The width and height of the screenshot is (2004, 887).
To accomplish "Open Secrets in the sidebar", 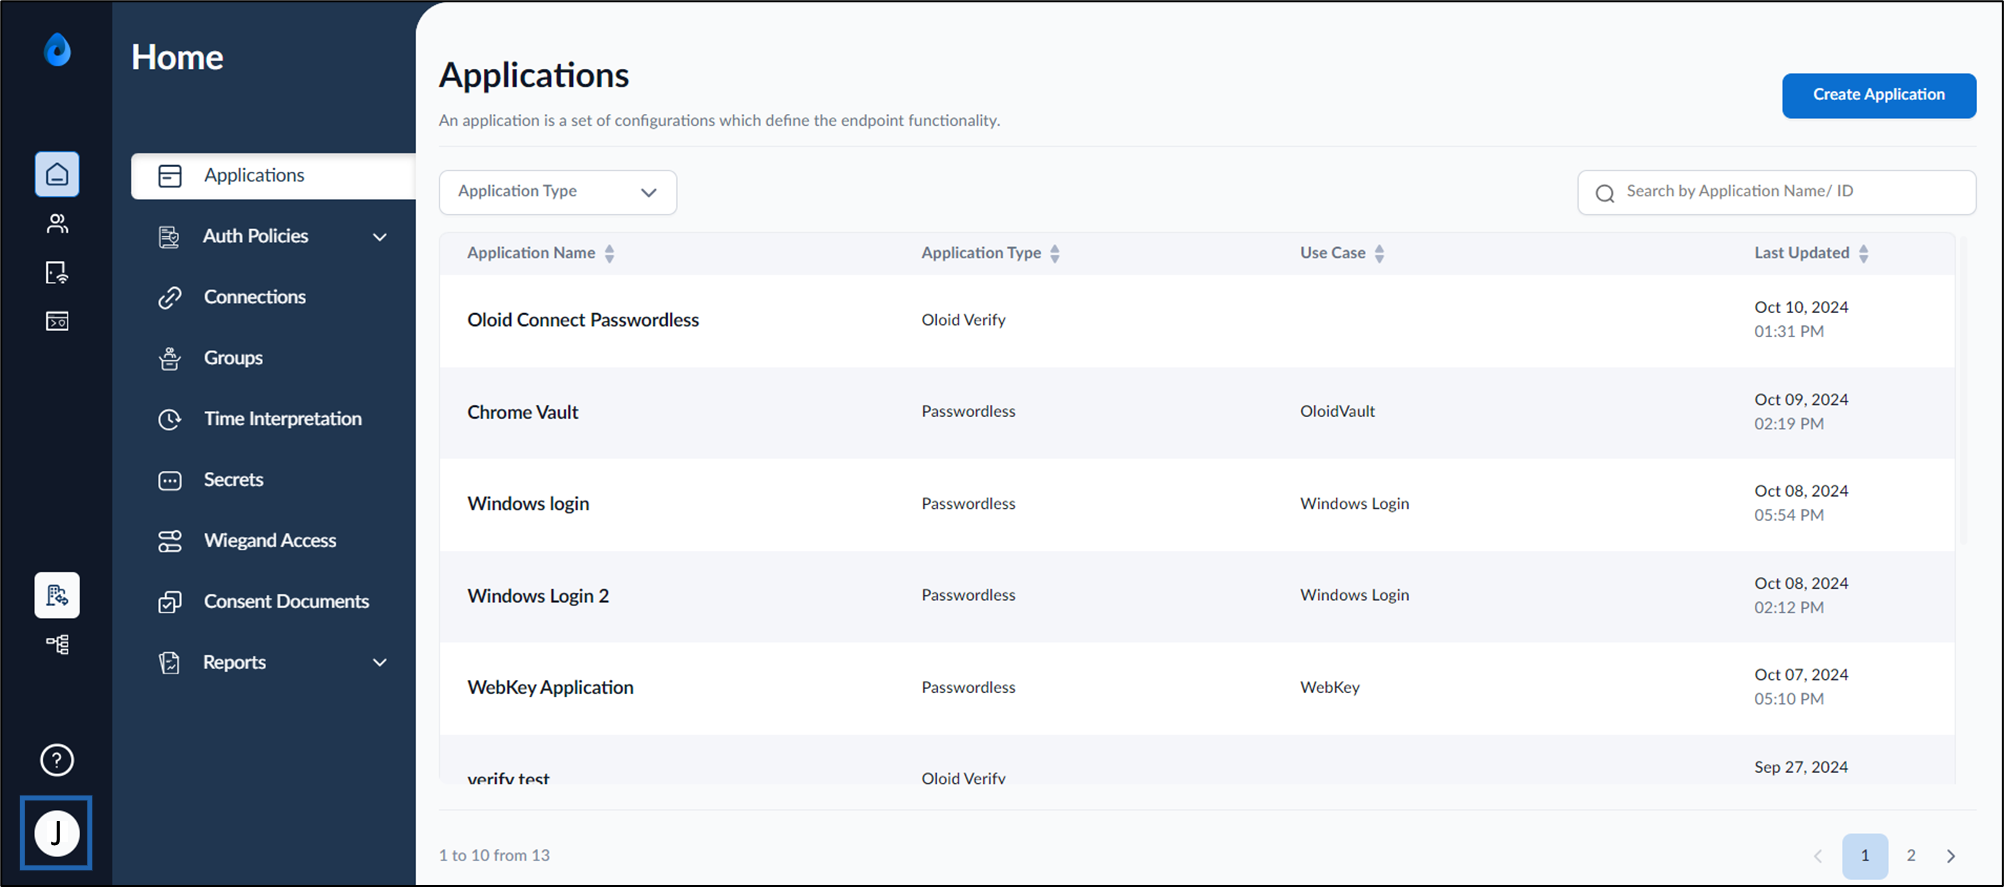I will pos(233,480).
